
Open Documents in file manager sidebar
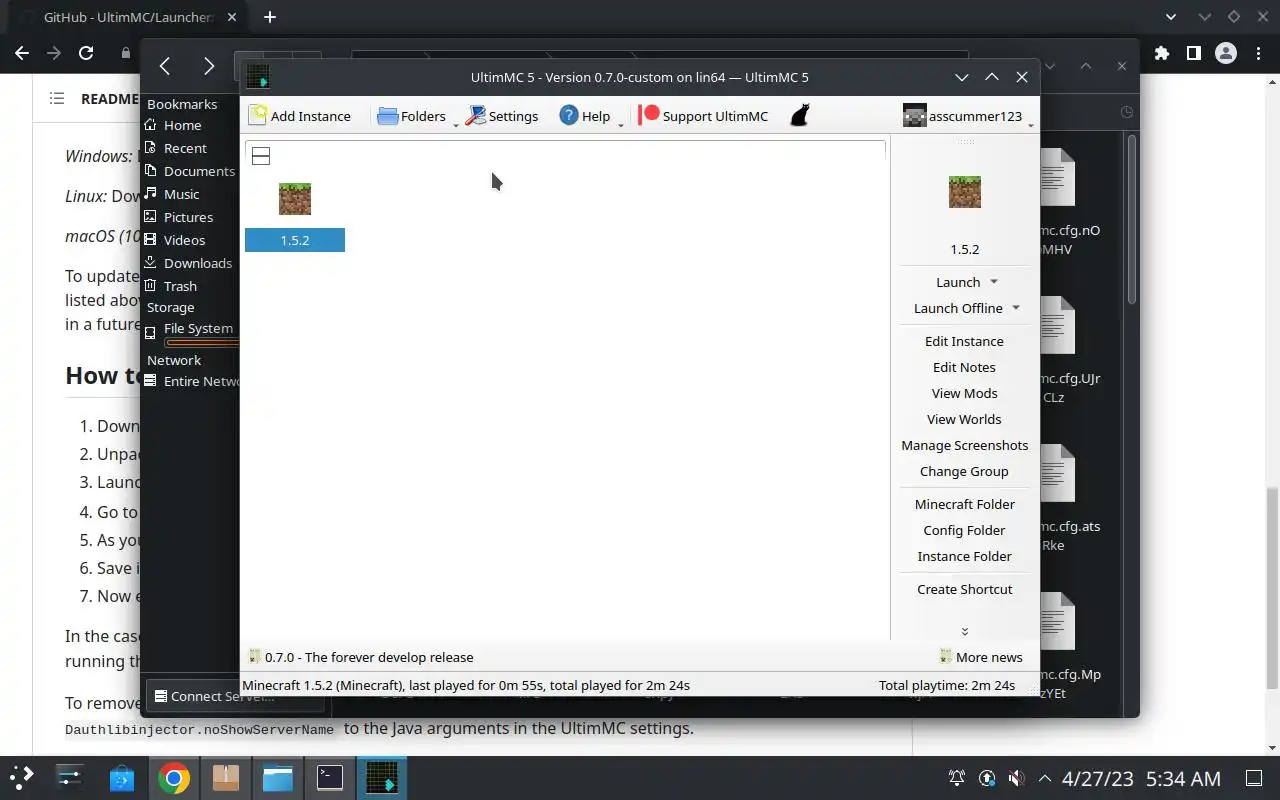(190, 171)
